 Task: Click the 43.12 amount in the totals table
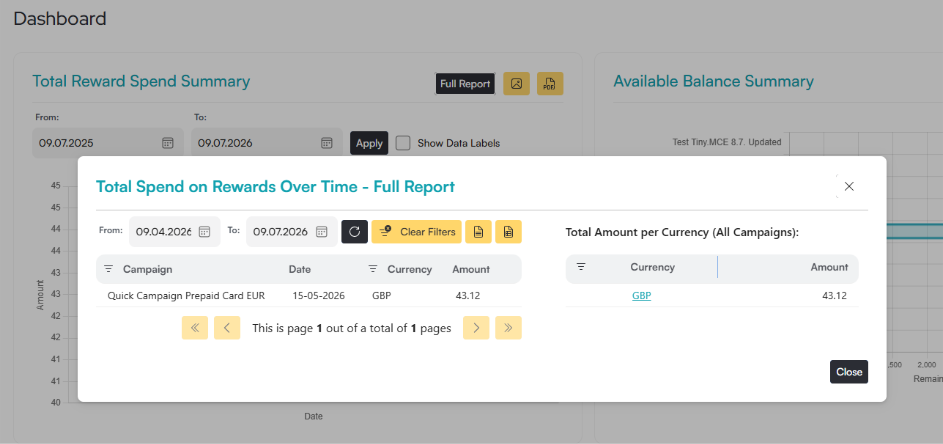point(835,295)
